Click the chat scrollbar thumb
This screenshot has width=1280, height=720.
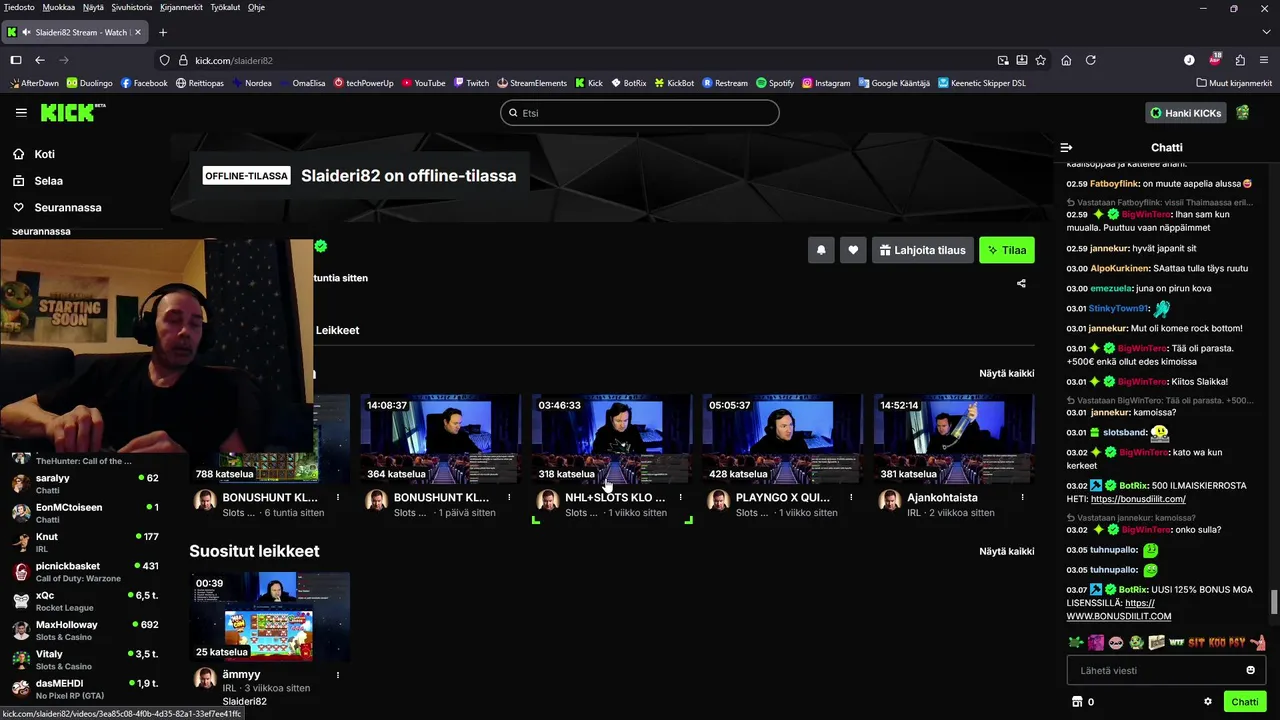point(1274,603)
